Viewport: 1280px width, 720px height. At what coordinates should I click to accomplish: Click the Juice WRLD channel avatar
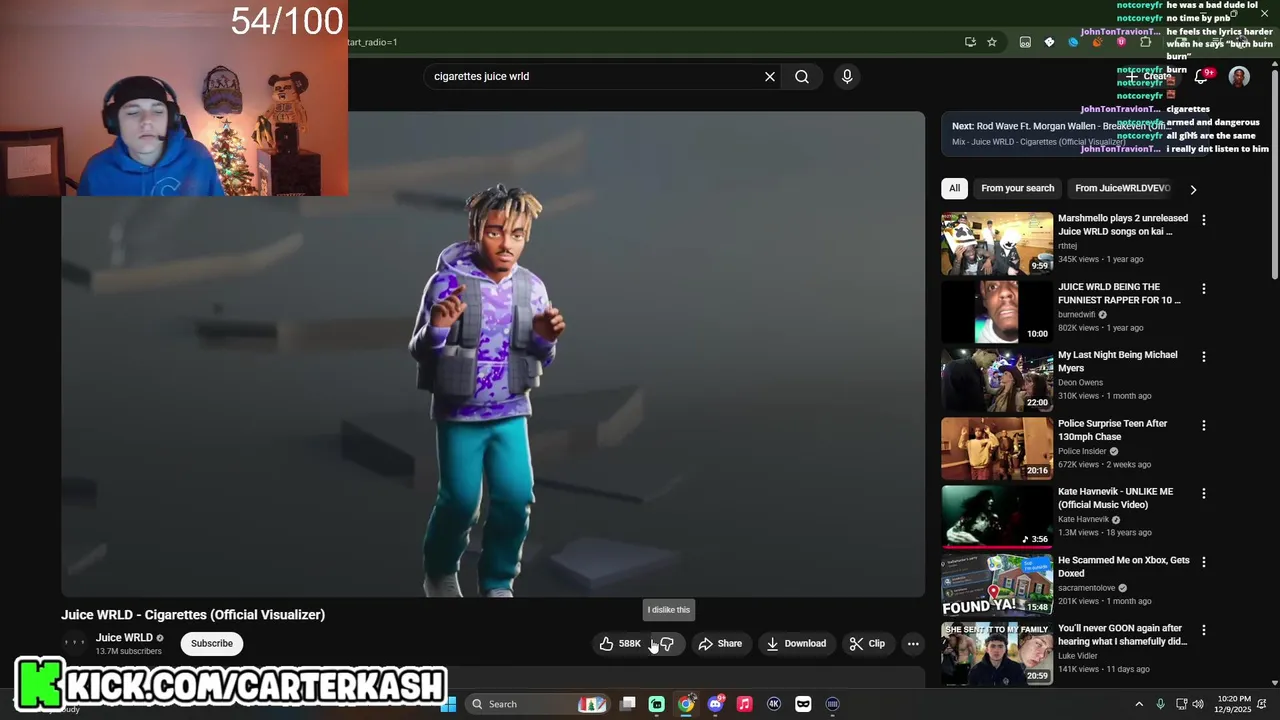tap(75, 643)
